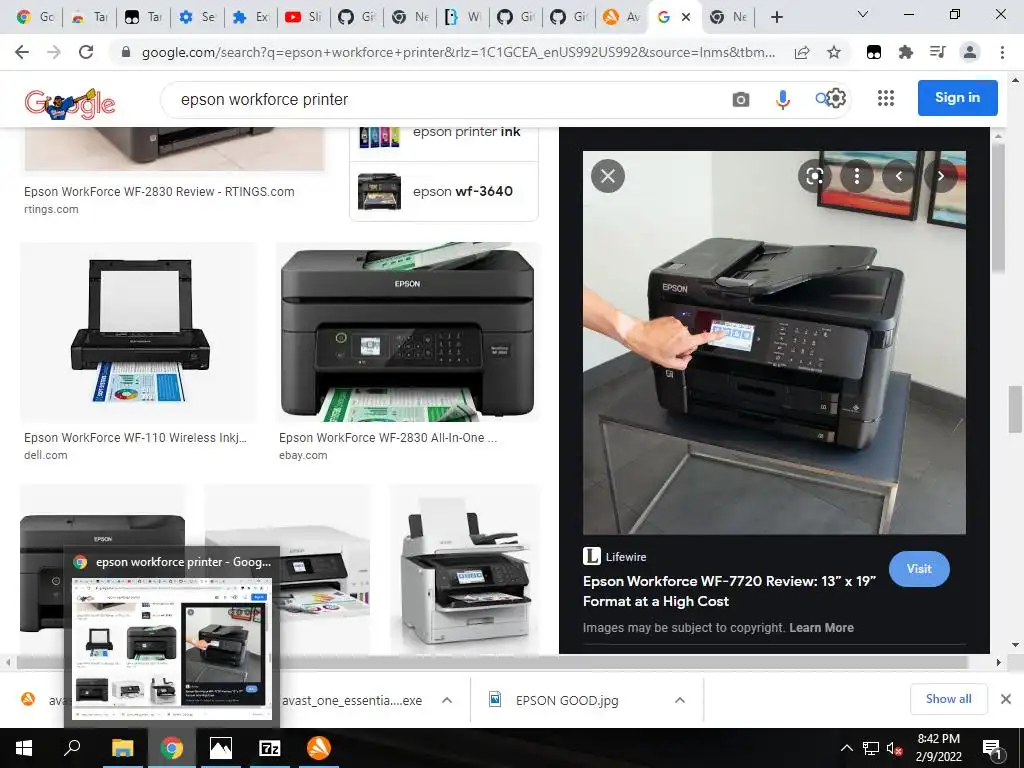Close the active Google search tab
Viewport: 1024px width, 768px height.
pos(686,18)
